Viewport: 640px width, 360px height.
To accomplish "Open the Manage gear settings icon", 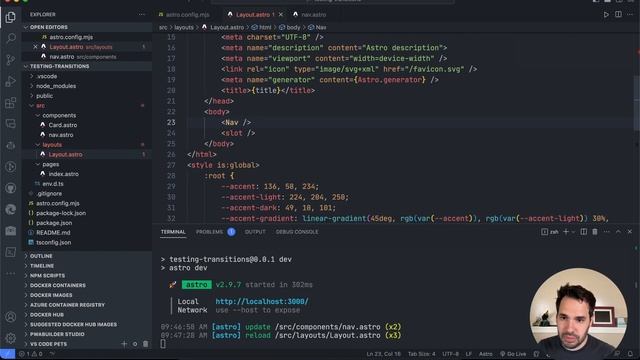I will coord(11,338).
